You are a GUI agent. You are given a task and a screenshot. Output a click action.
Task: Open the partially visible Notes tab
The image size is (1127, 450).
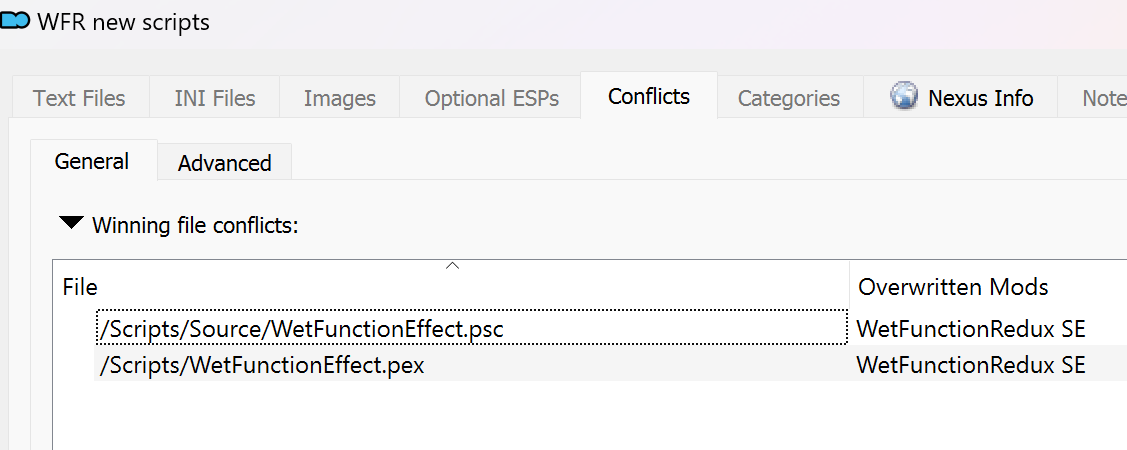1092,97
